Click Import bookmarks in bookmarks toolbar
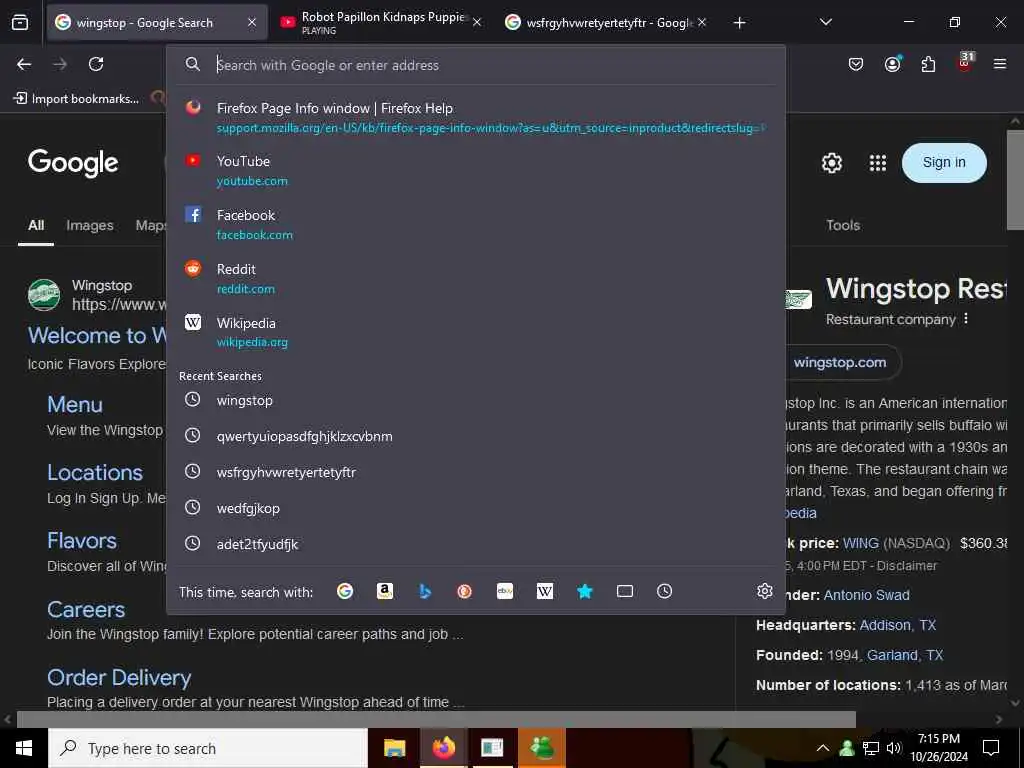The width and height of the screenshot is (1024, 768). pos(76,99)
